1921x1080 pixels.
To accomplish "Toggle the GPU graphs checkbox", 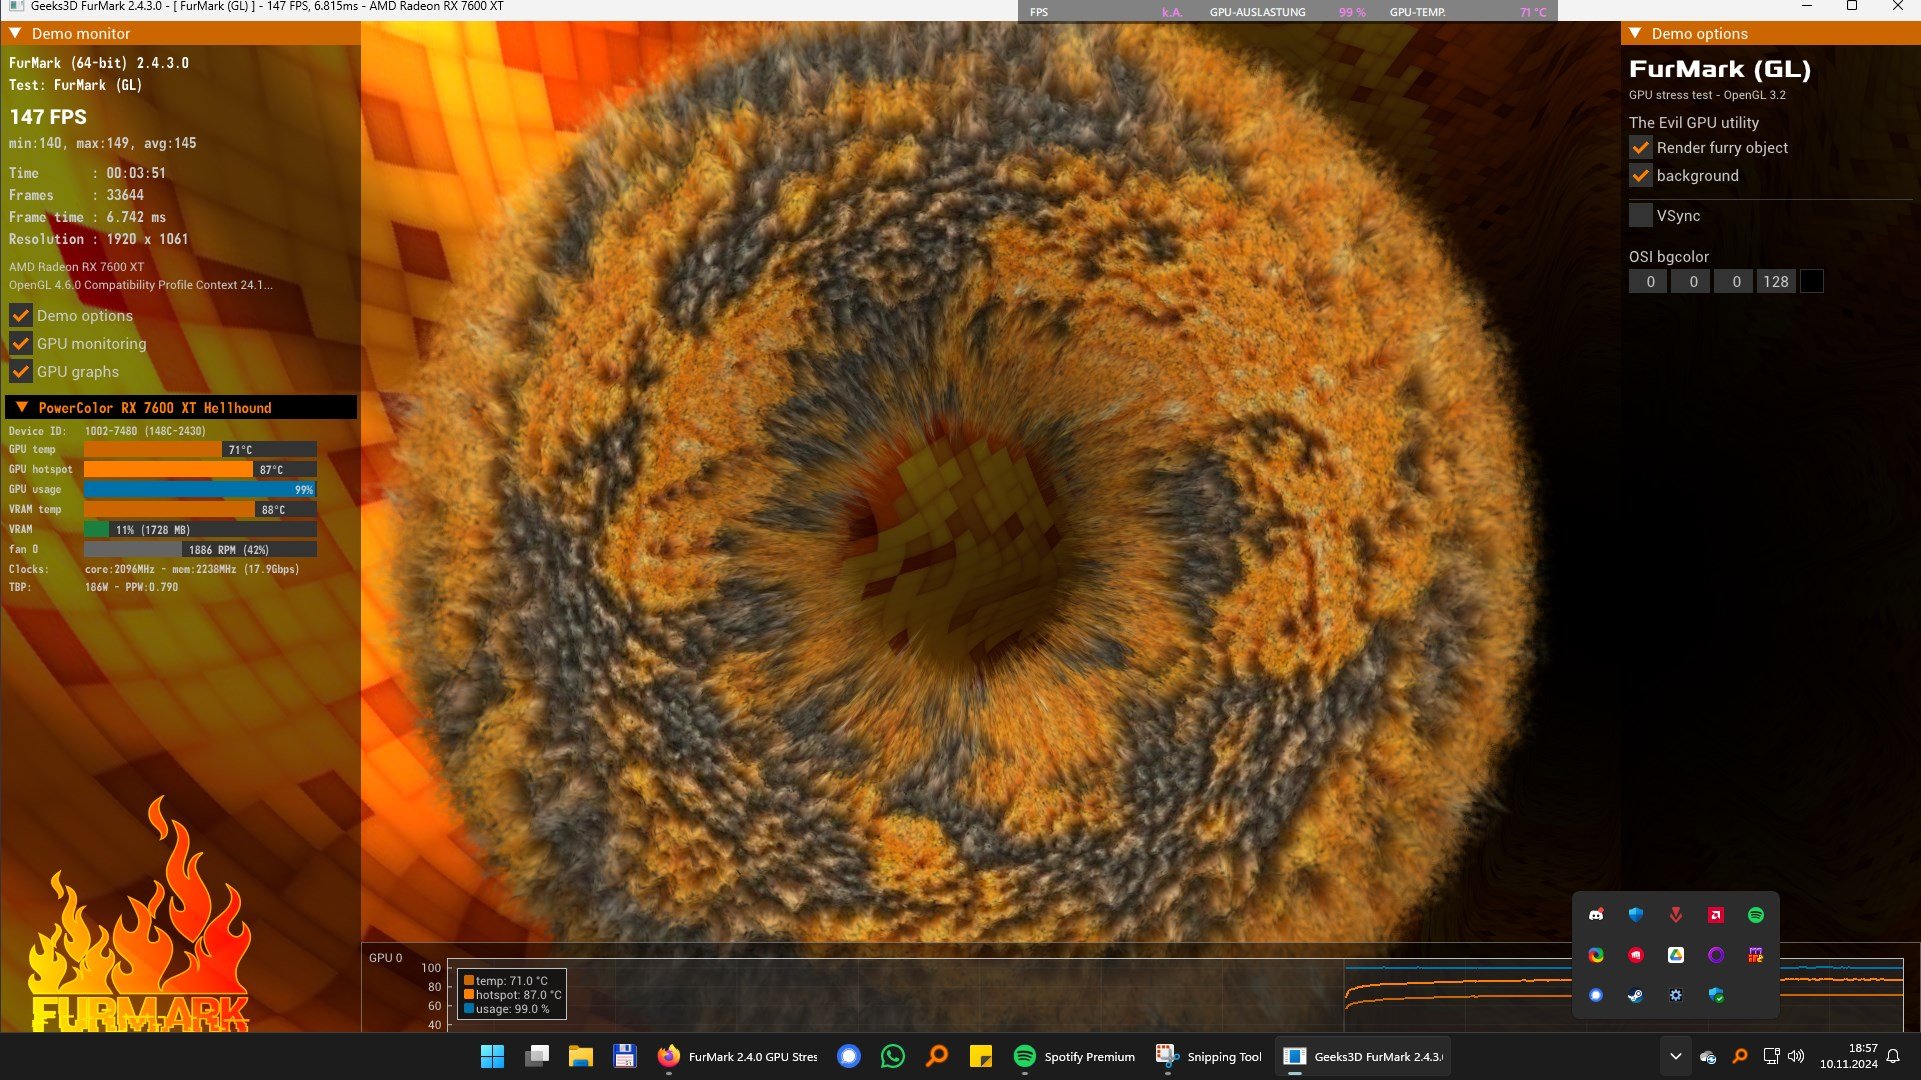I will [21, 372].
